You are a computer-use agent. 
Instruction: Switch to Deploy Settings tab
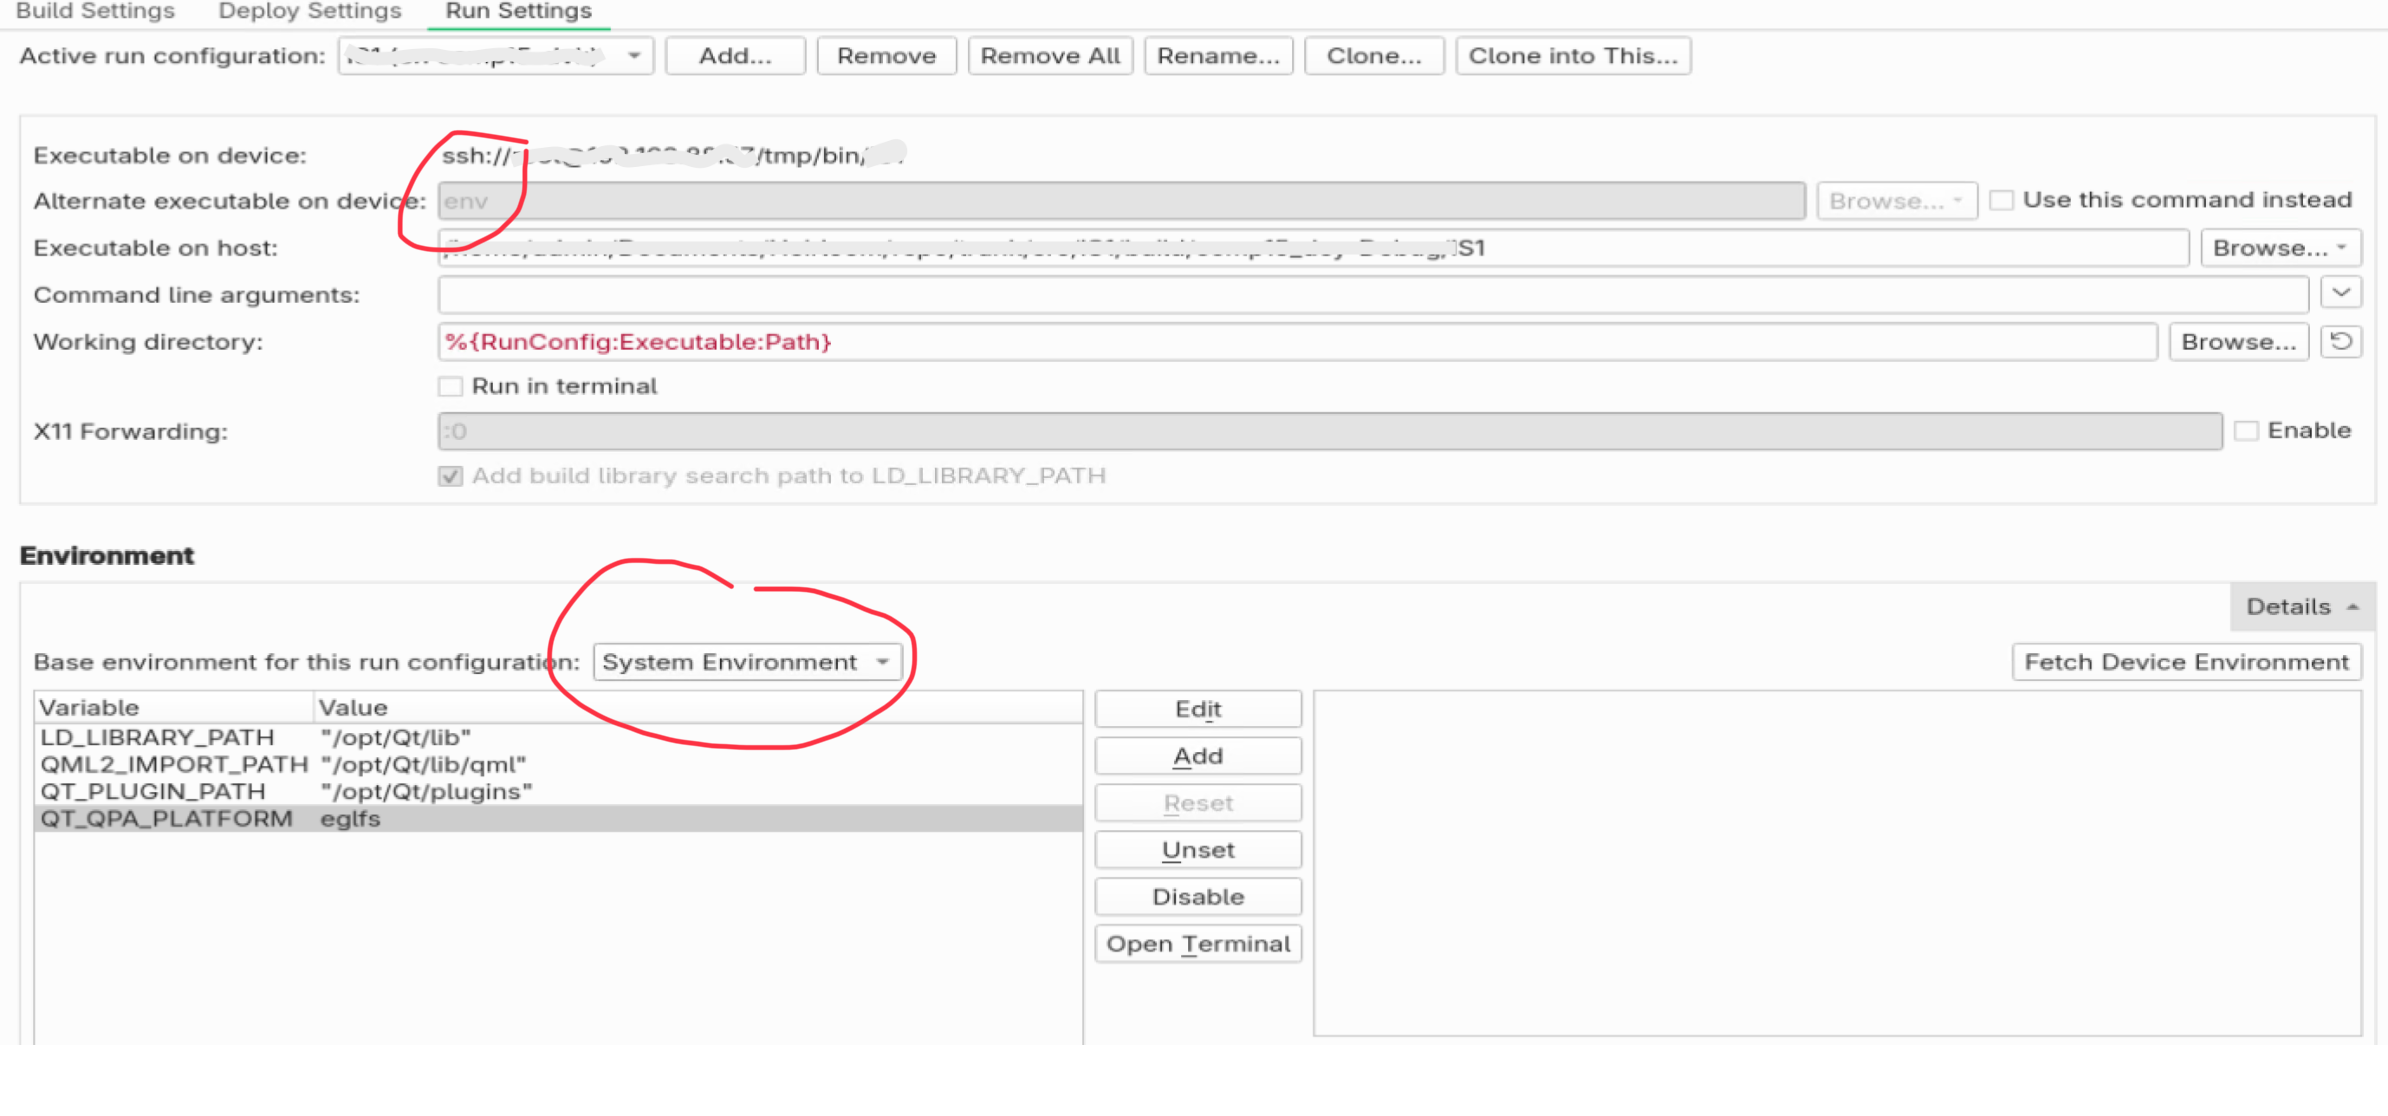coord(310,11)
